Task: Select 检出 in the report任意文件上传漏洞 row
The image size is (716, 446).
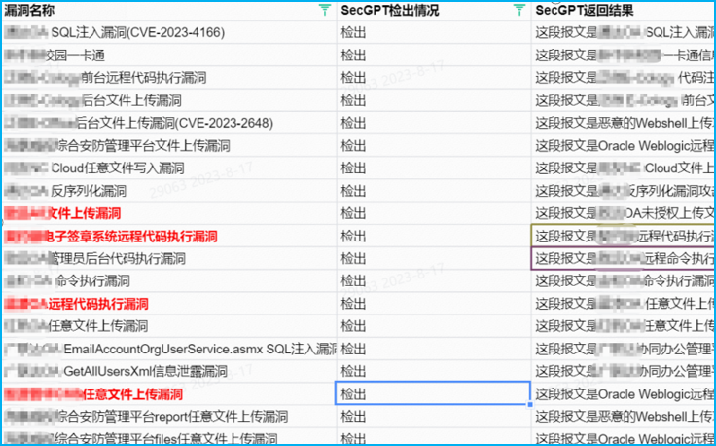Action: 434,416
